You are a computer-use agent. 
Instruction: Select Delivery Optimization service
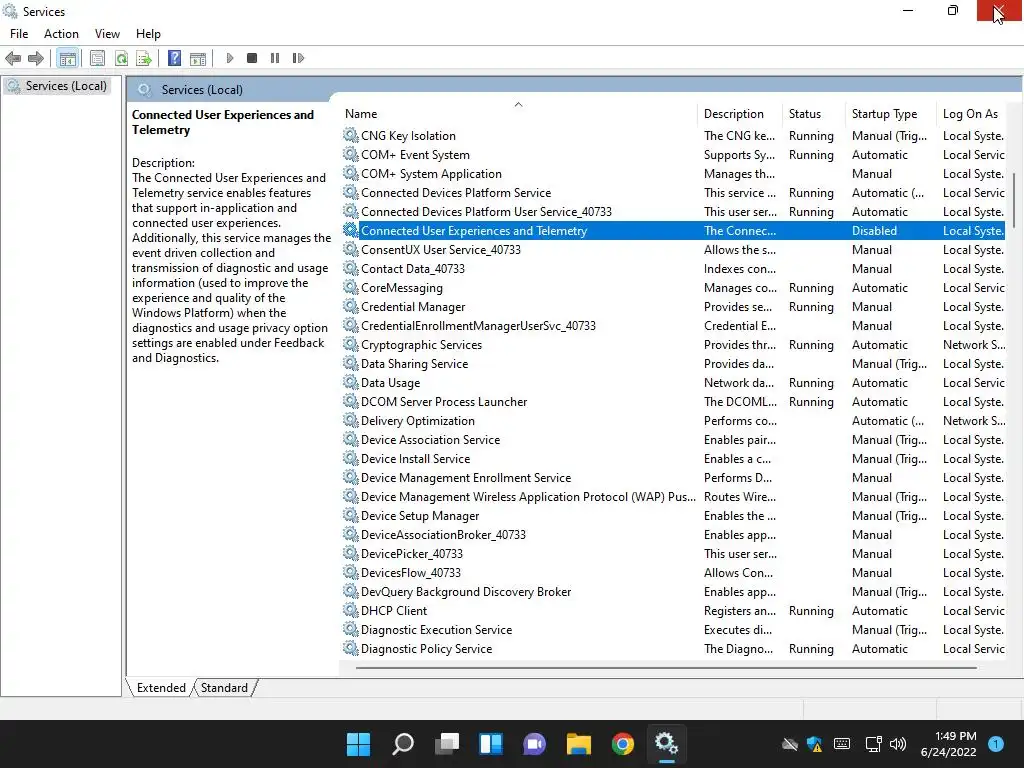point(673,421)
